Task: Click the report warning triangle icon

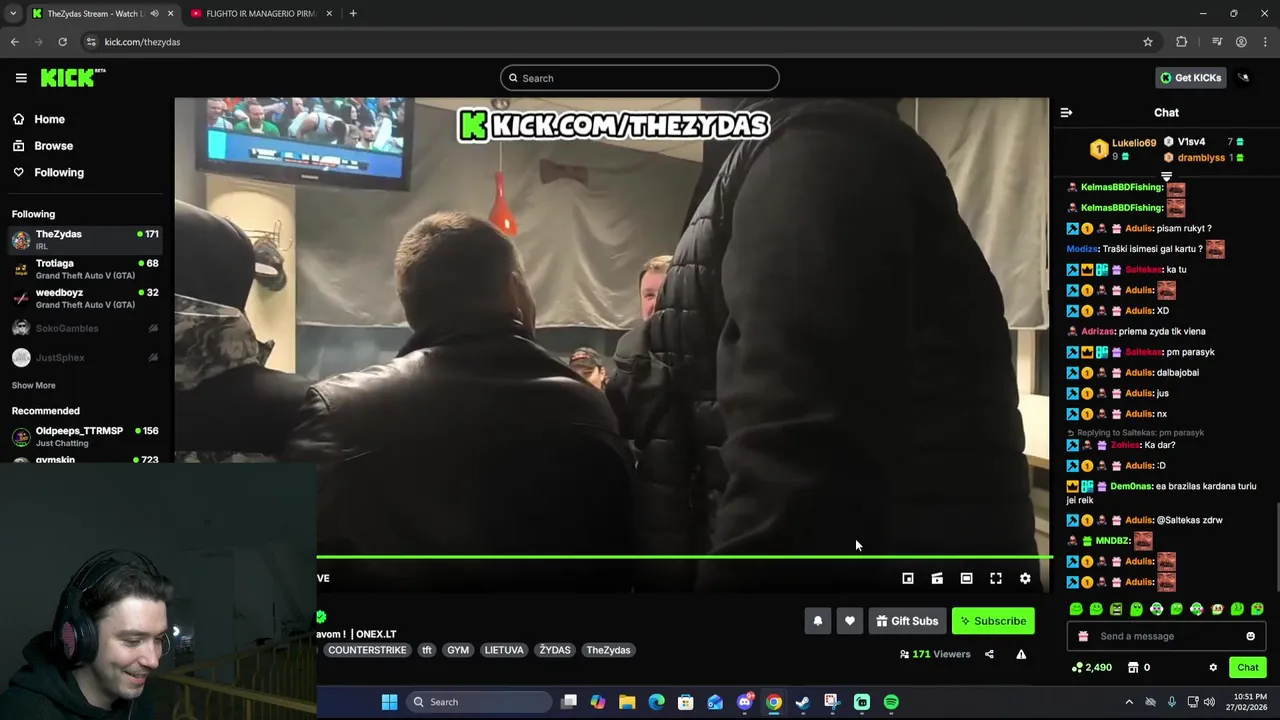Action: point(1021,654)
